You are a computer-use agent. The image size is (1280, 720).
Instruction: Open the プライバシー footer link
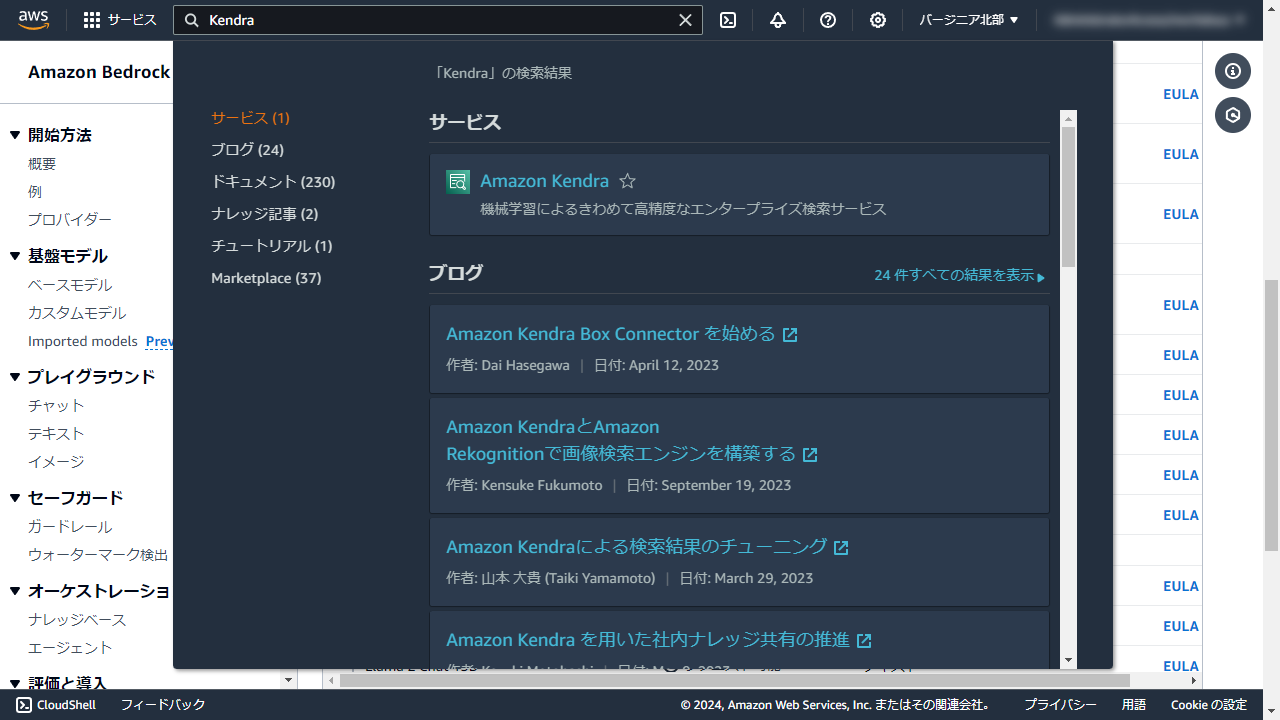(1060, 705)
